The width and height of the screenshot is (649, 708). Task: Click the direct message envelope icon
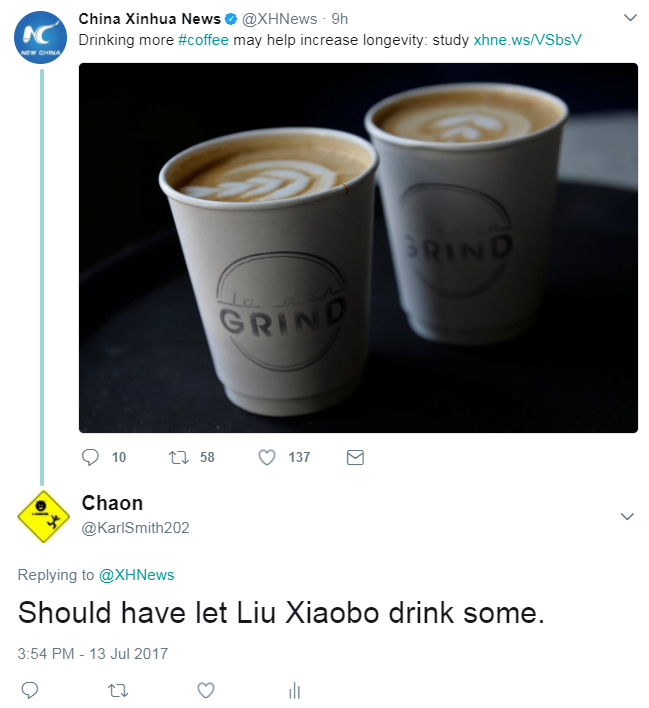[x=355, y=458]
